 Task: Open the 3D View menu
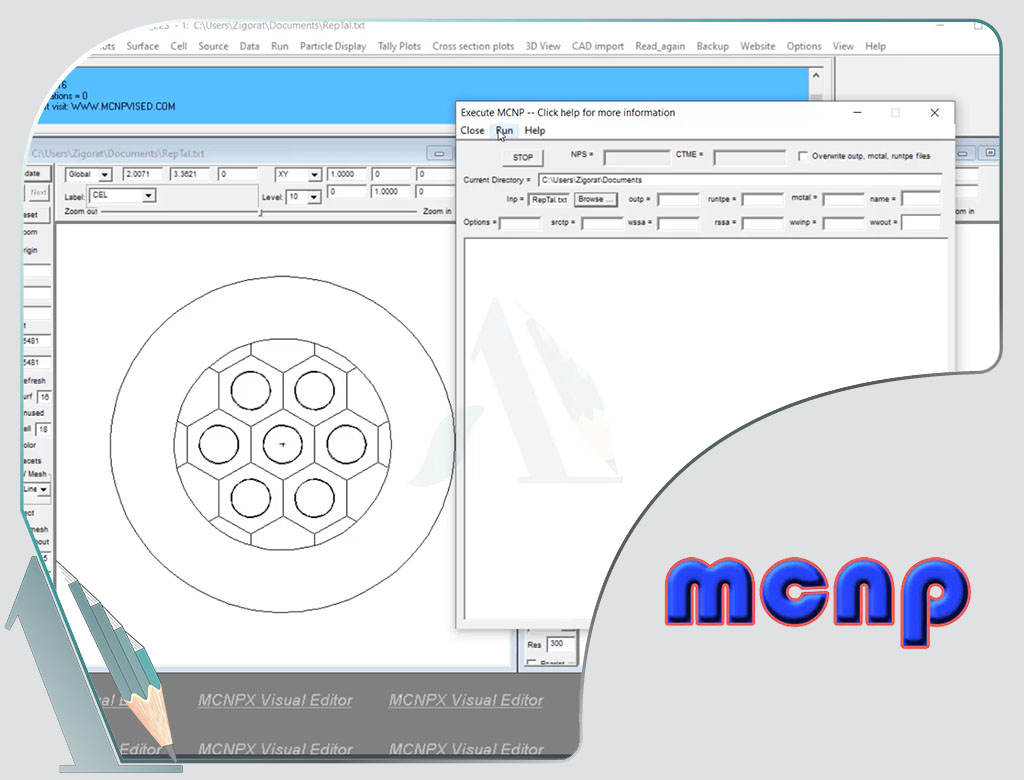coord(543,46)
